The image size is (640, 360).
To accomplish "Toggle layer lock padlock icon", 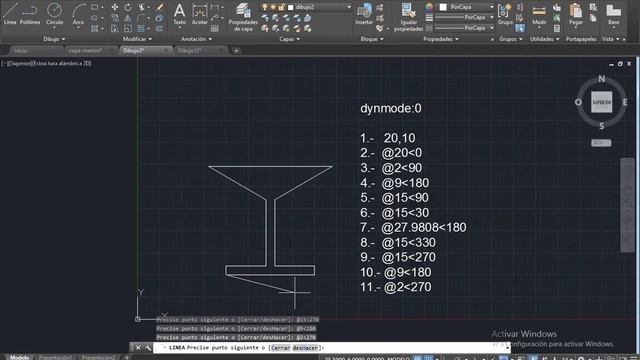I will (281, 7).
